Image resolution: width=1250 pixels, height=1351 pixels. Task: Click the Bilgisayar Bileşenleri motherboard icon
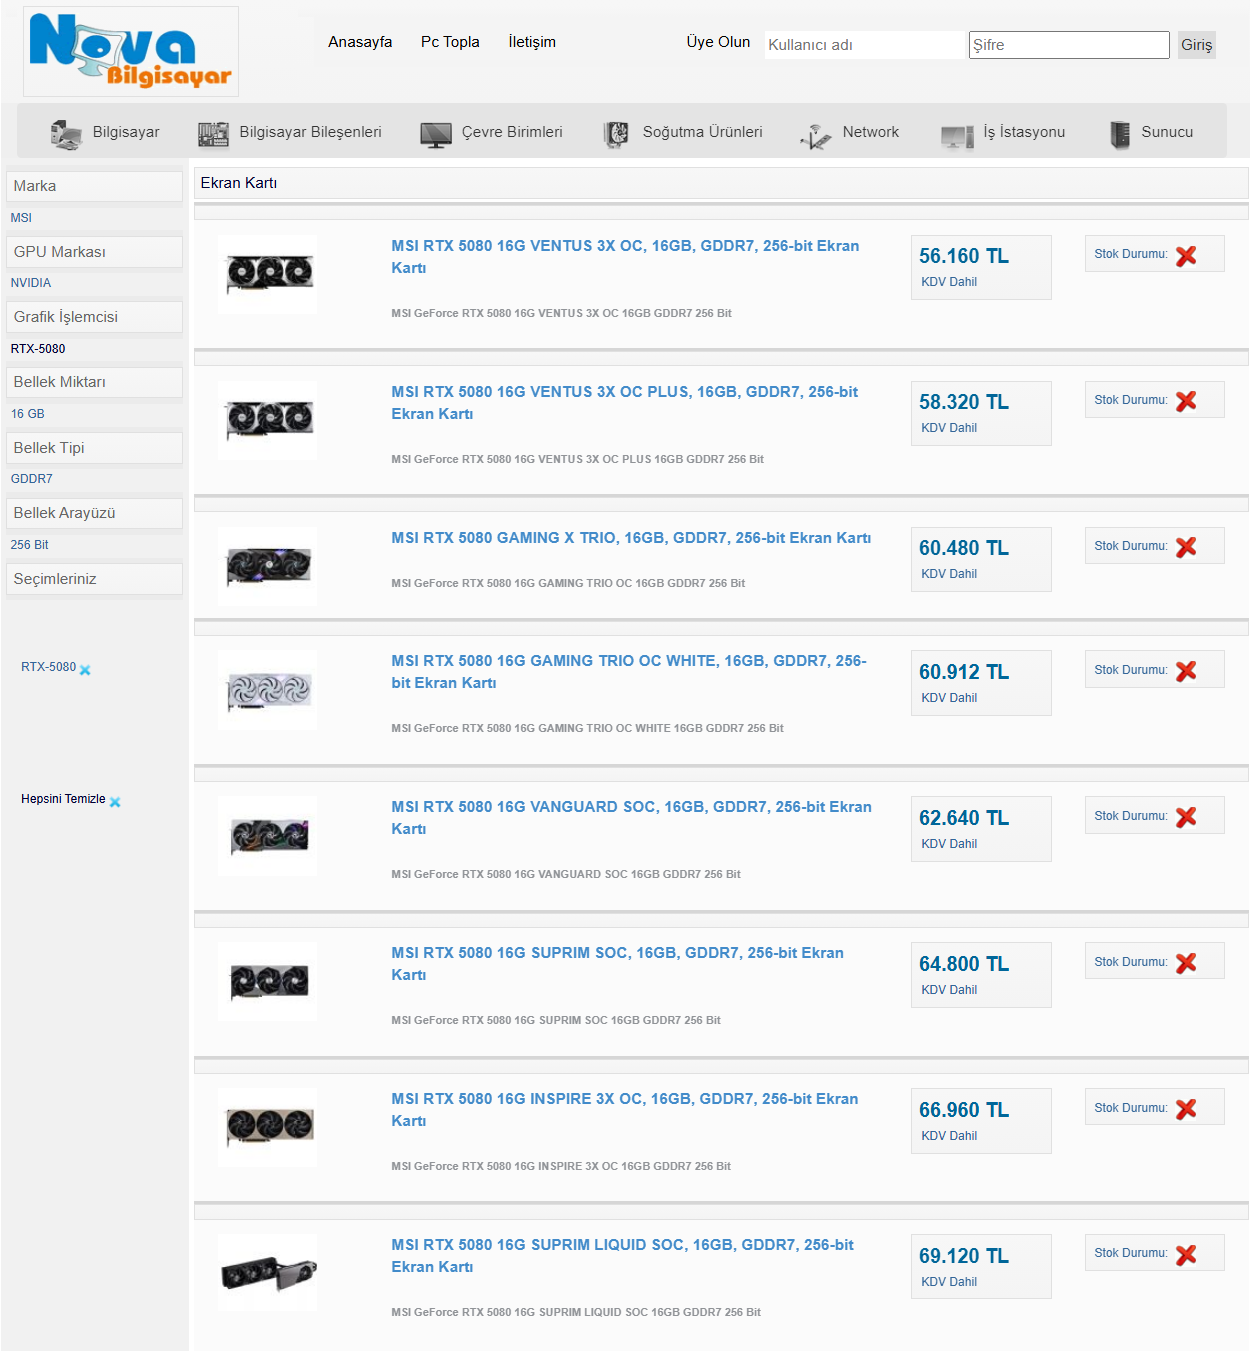(214, 133)
